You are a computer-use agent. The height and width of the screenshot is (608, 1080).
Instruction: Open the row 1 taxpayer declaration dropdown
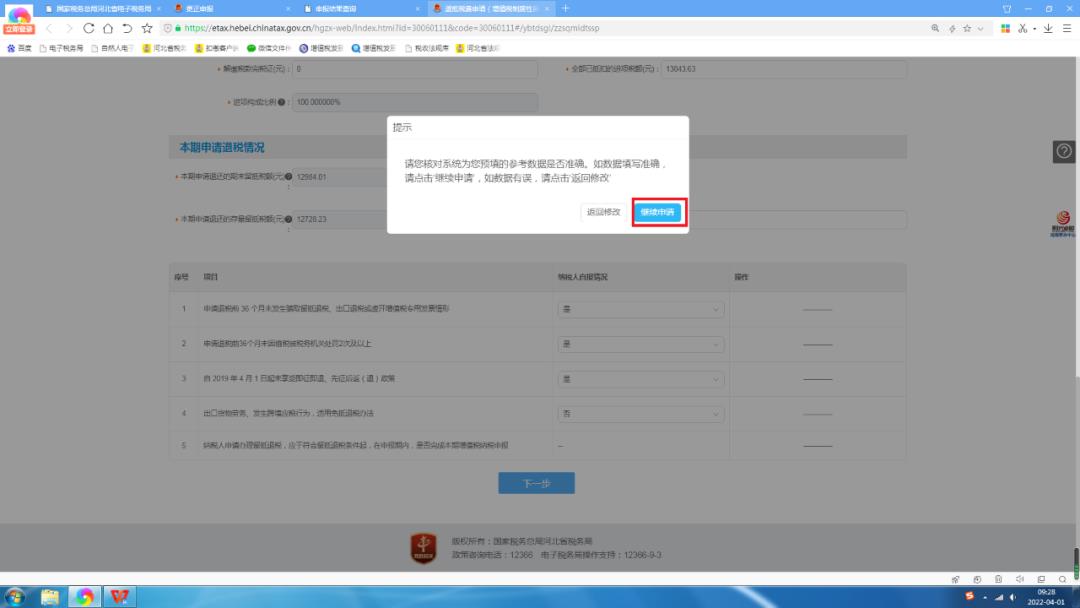[x=641, y=309]
